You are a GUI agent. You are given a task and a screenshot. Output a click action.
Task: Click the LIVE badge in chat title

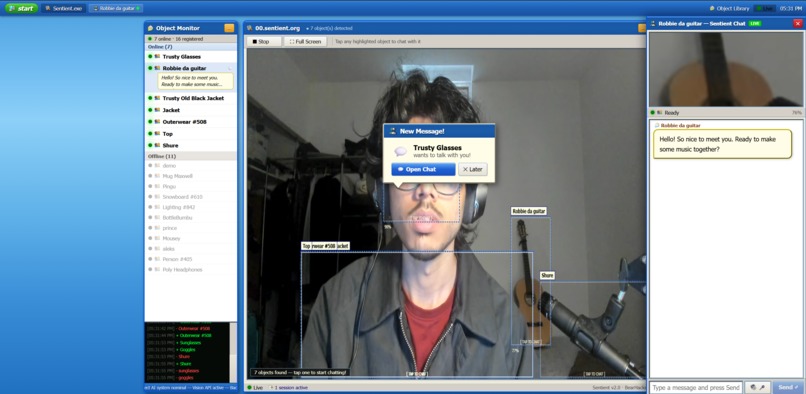click(755, 24)
